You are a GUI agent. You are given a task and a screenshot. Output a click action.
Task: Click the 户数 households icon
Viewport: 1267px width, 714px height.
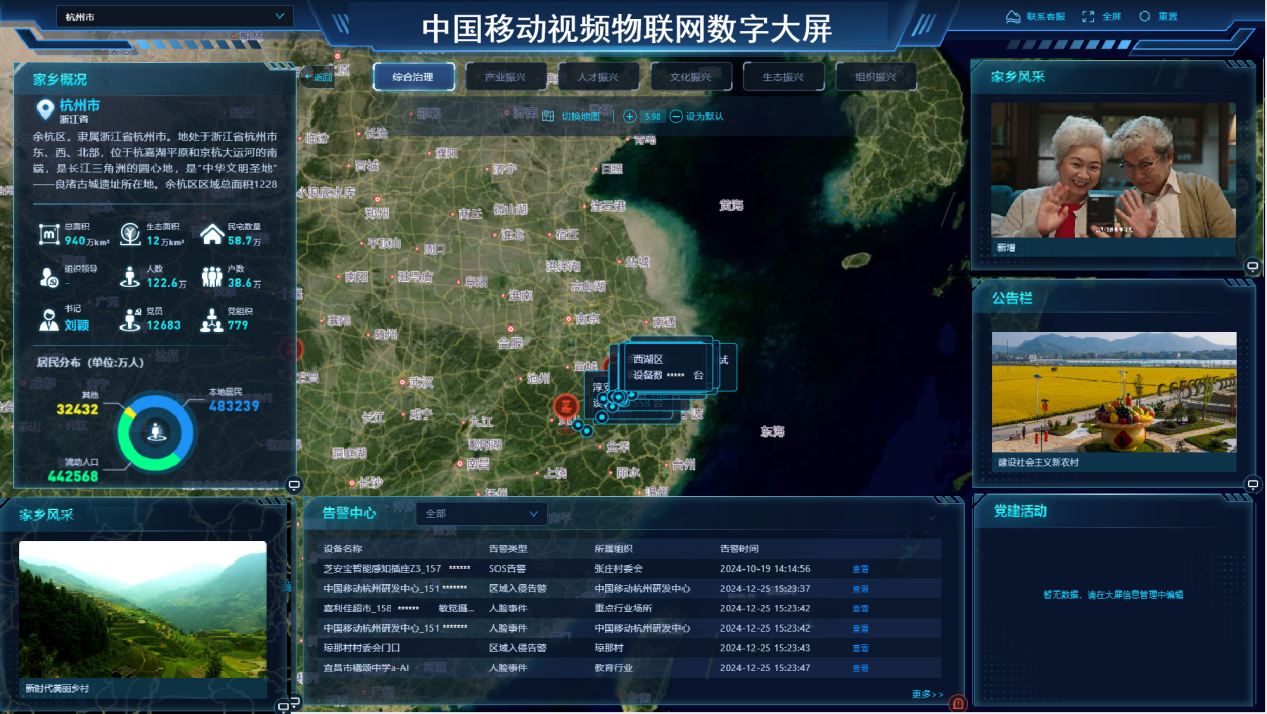point(211,277)
